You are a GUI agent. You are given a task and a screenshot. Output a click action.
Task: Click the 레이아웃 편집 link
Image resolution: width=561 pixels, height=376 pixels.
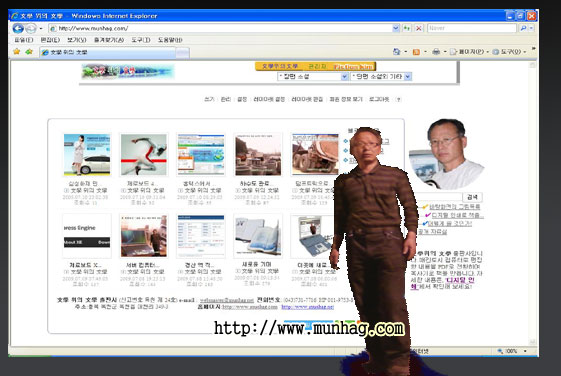point(307,99)
